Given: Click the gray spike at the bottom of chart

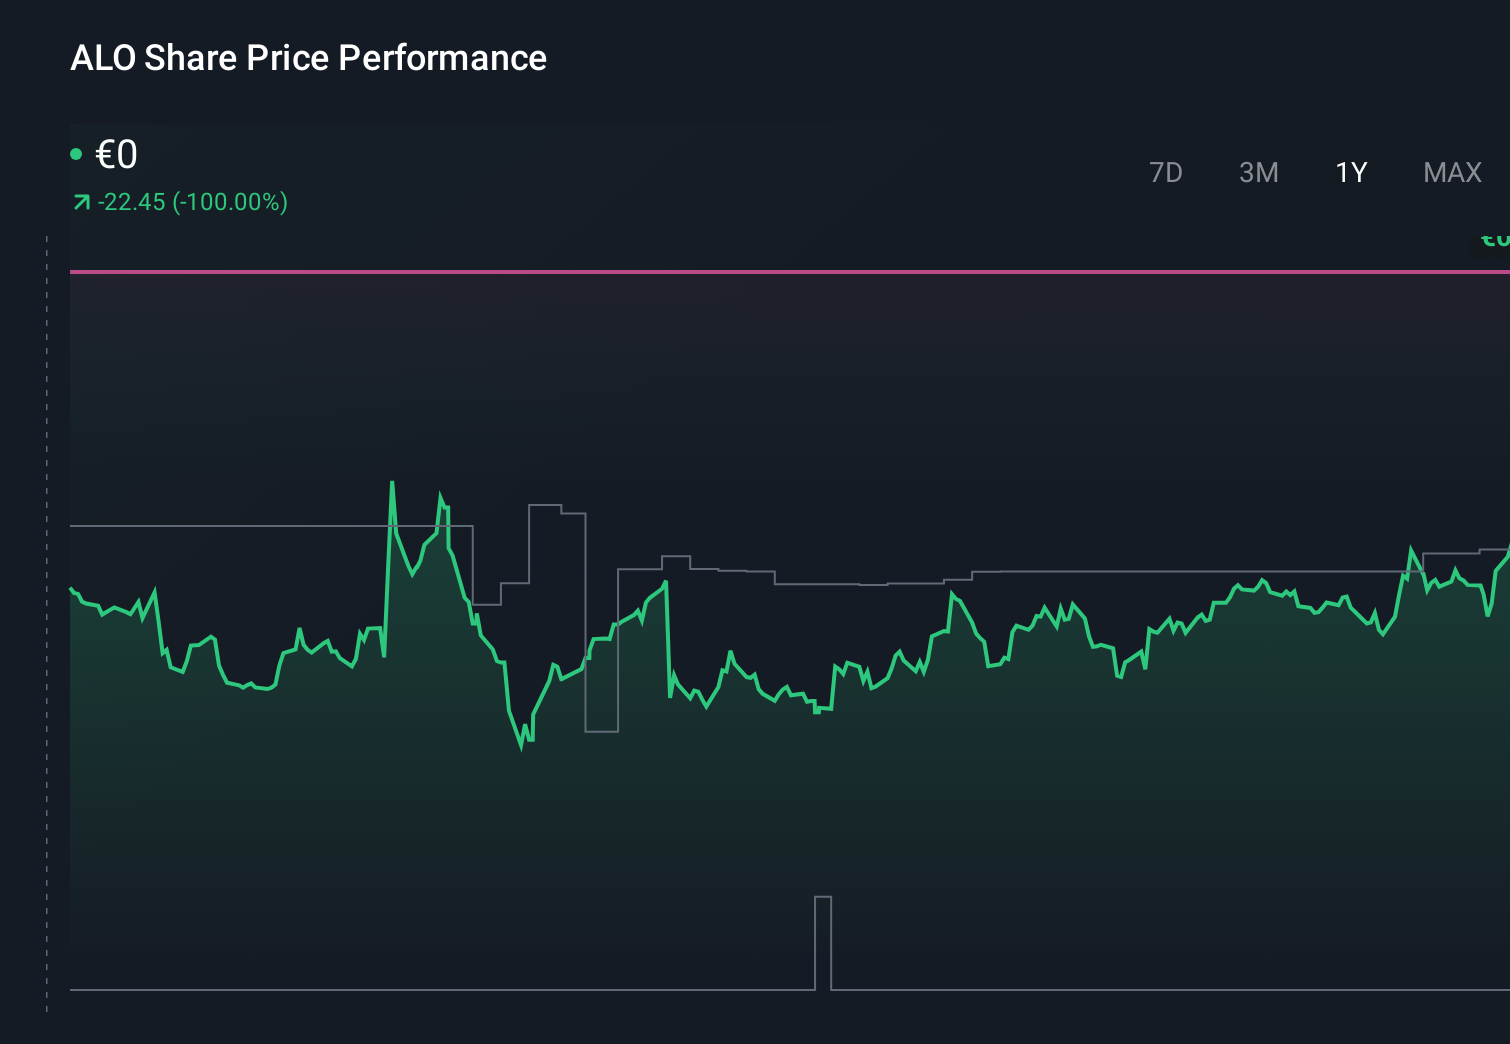Looking at the screenshot, I should (x=824, y=940).
